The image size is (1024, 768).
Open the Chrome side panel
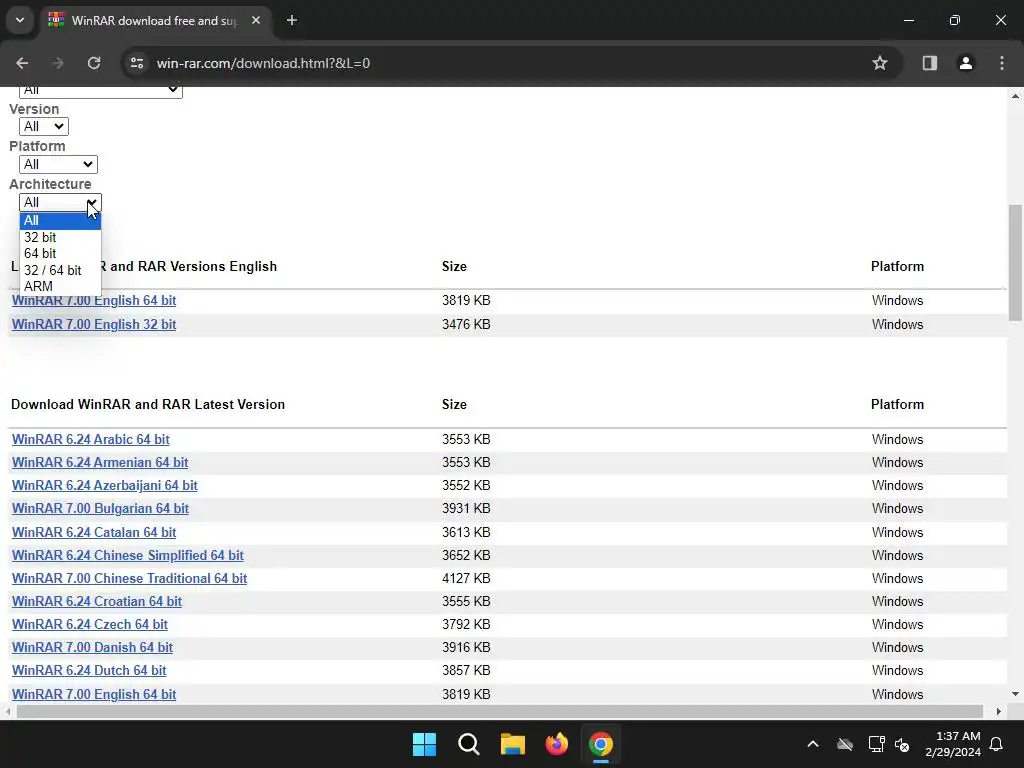pyautogui.click(x=929, y=63)
